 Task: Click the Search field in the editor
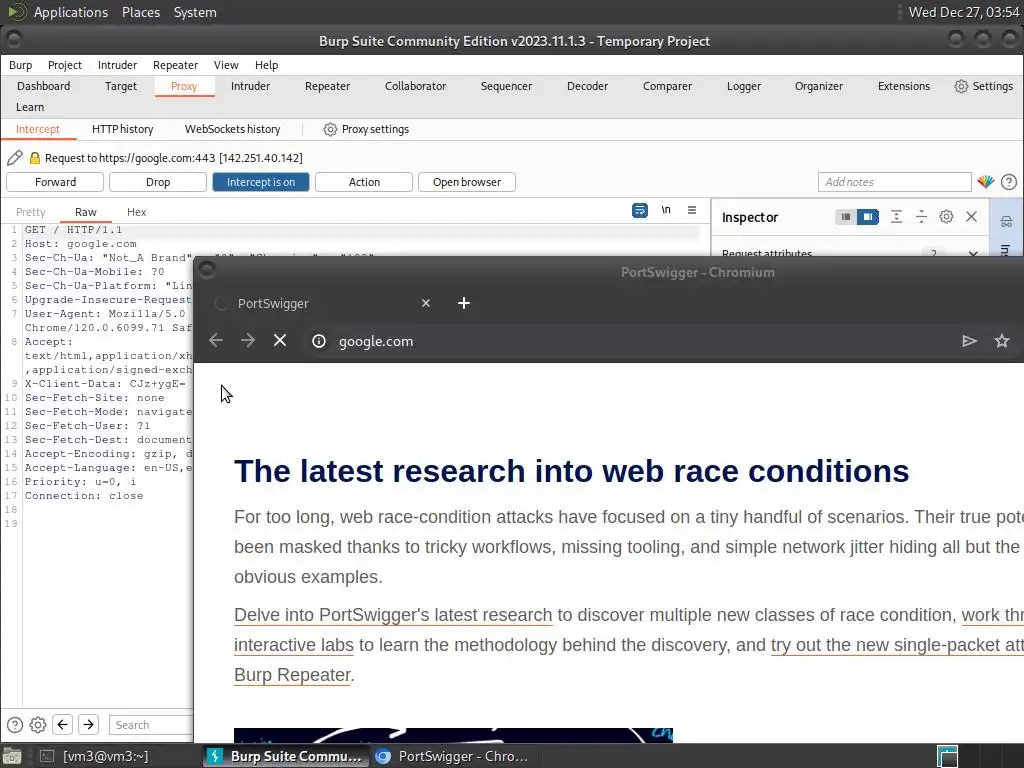(151, 725)
